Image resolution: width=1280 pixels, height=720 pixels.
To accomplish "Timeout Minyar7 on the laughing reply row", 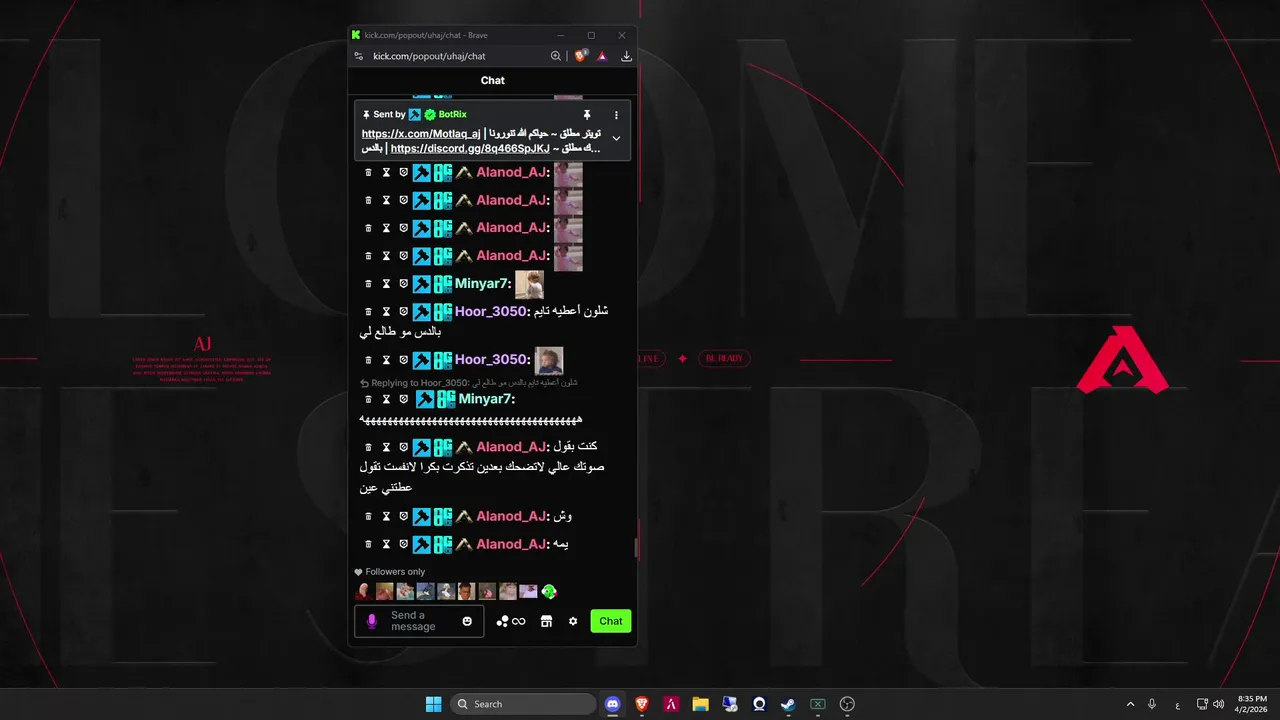I will coord(386,399).
